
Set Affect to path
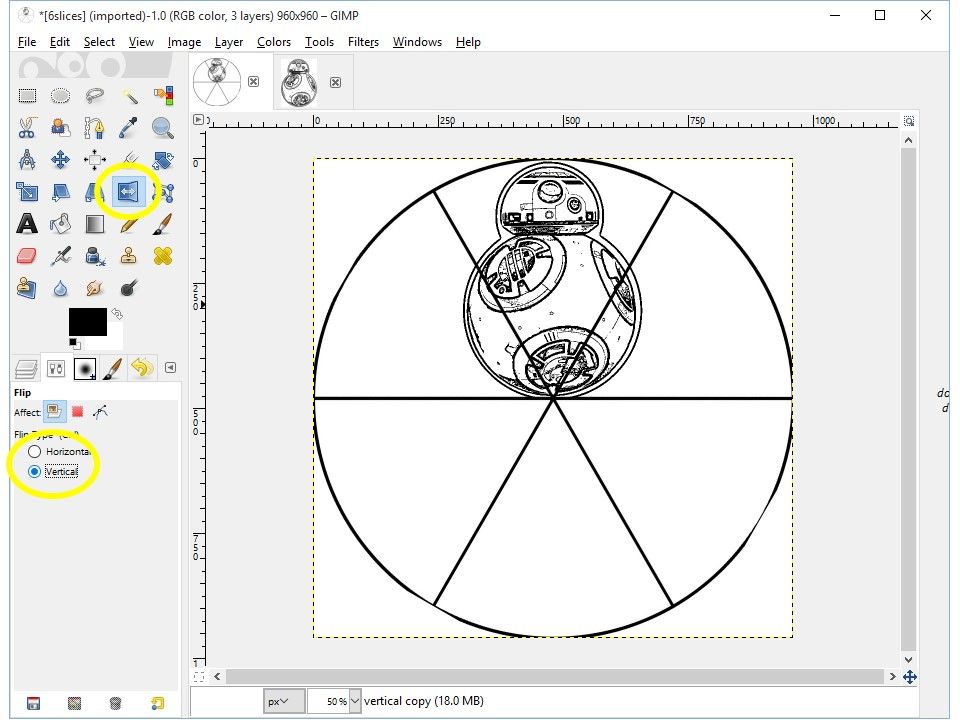(100, 411)
